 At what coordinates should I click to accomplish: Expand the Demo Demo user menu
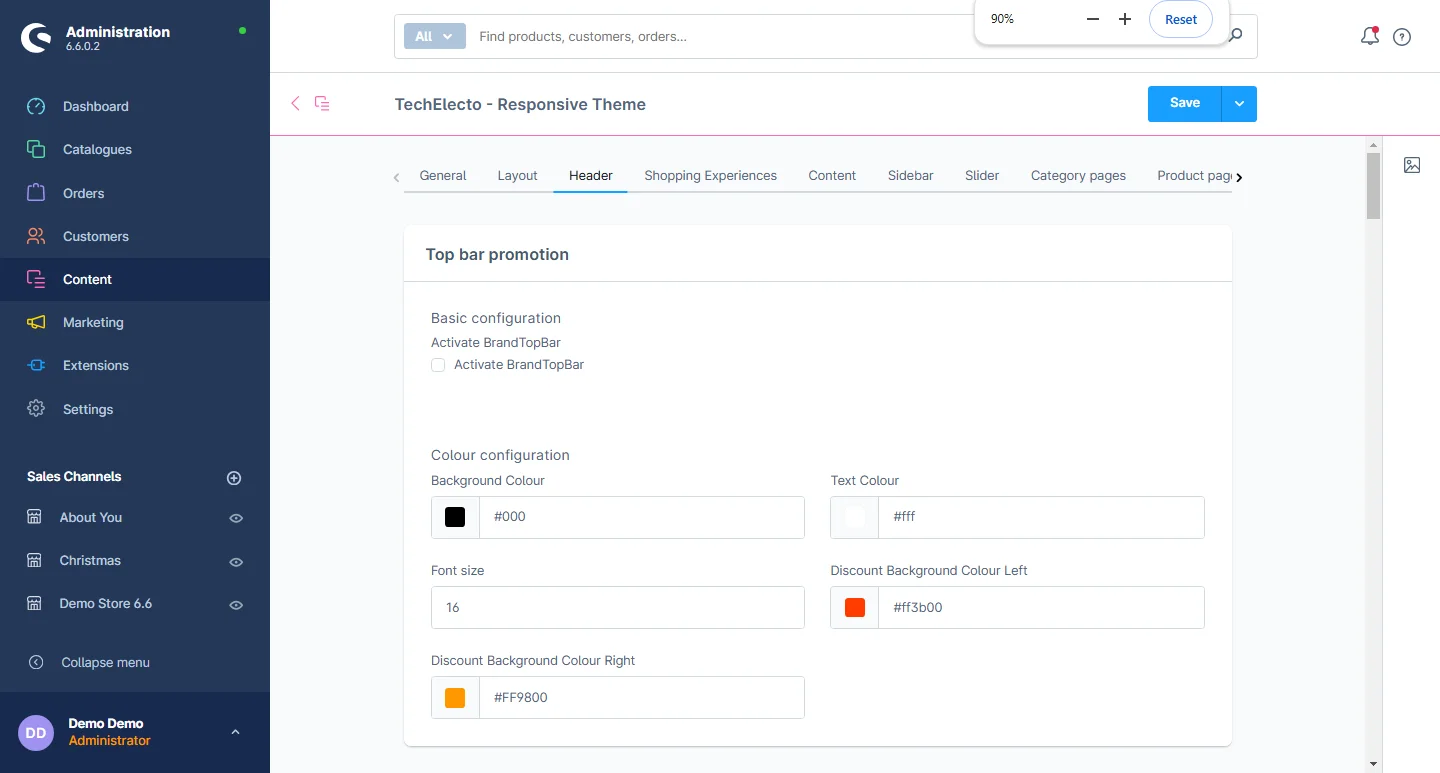(235, 732)
